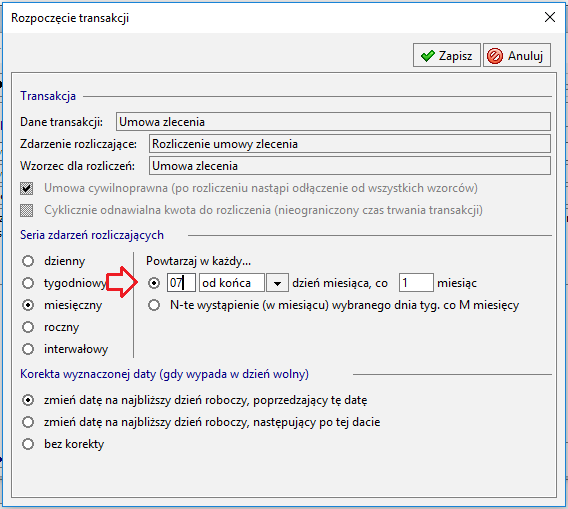Click the Transakcja section heading
The width and height of the screenshot is (568, 509).
coord(48,96)
